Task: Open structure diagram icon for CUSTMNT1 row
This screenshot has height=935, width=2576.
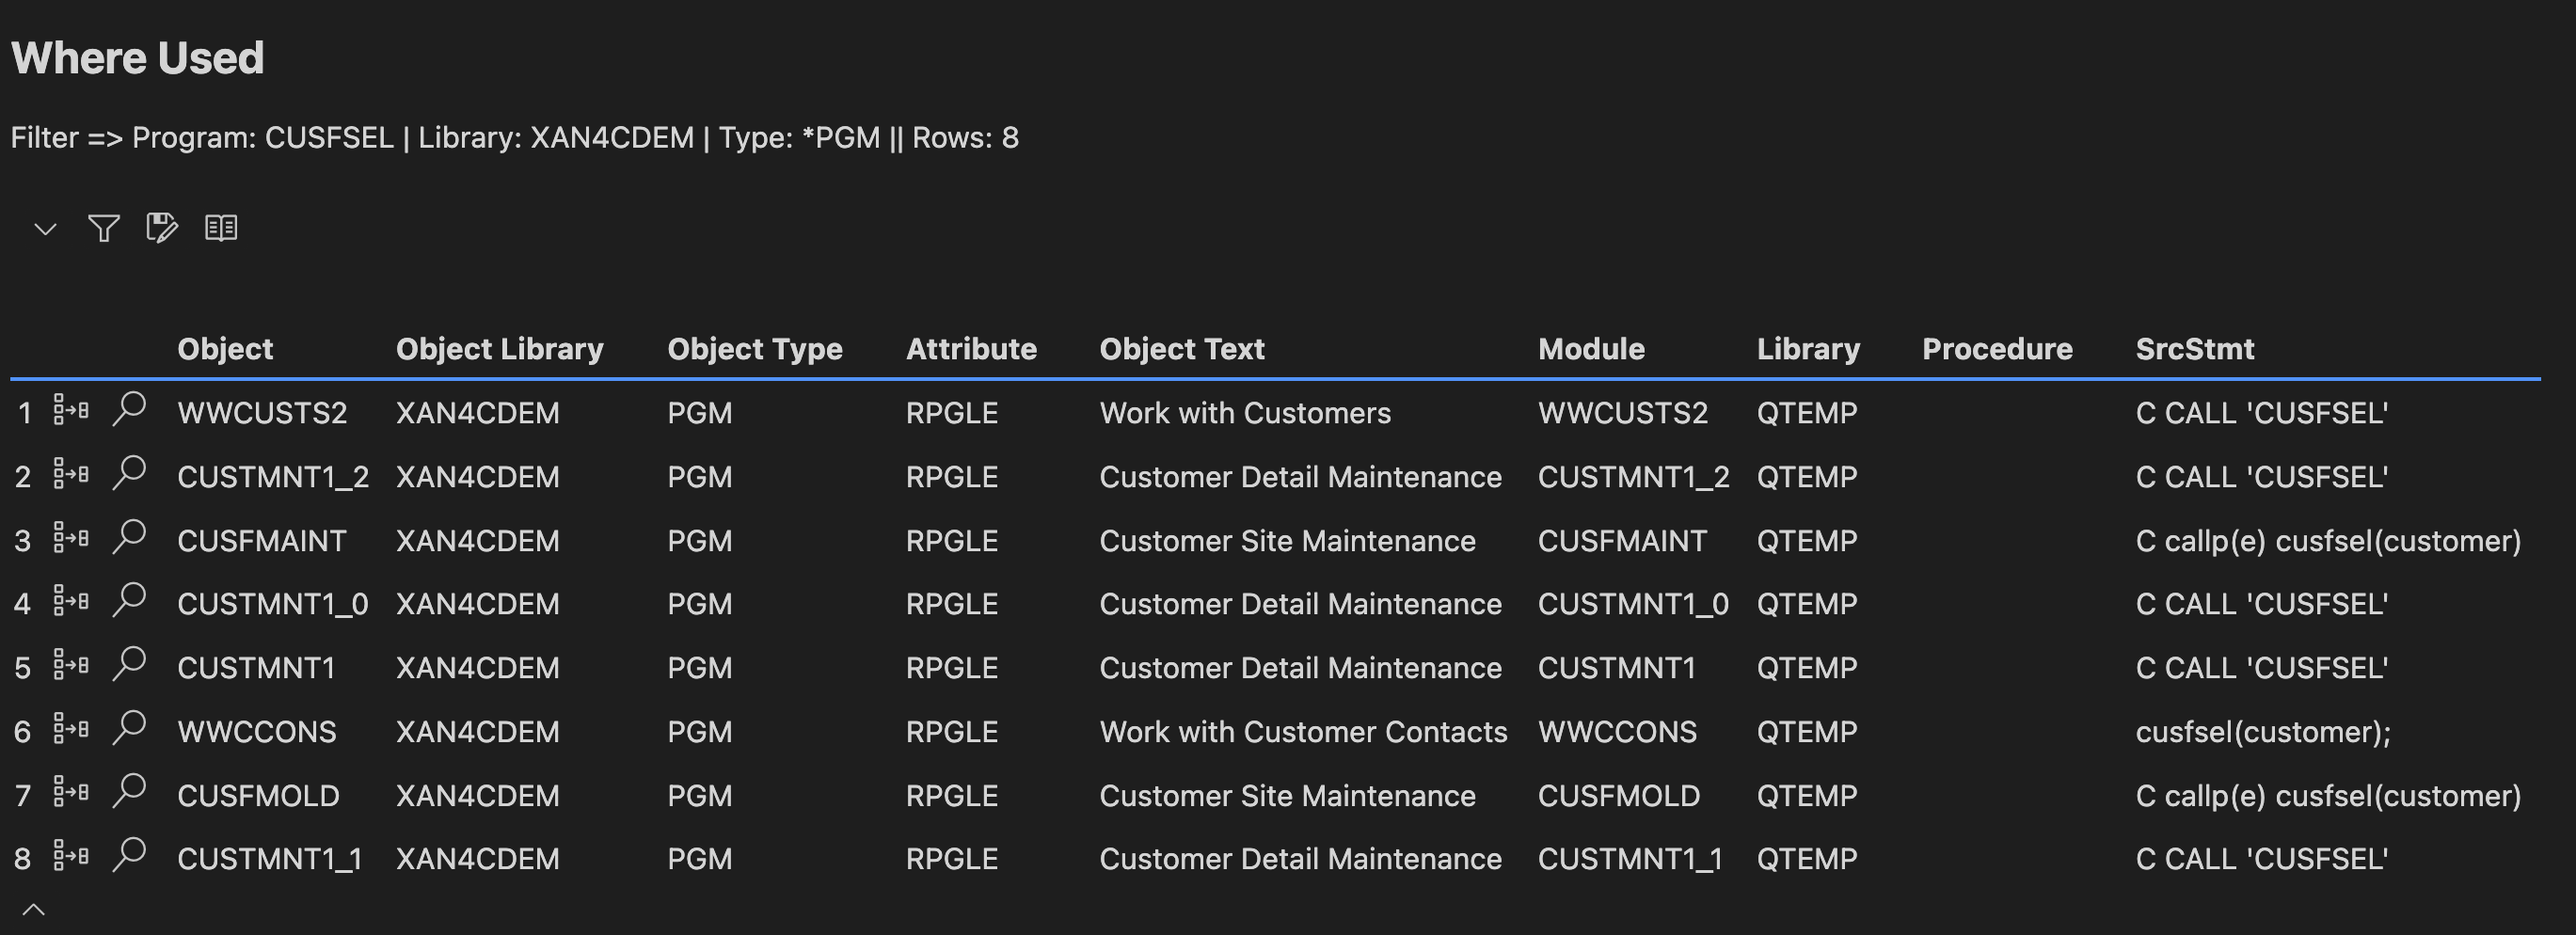Action: pyautogui.click(x=71, y=665)
